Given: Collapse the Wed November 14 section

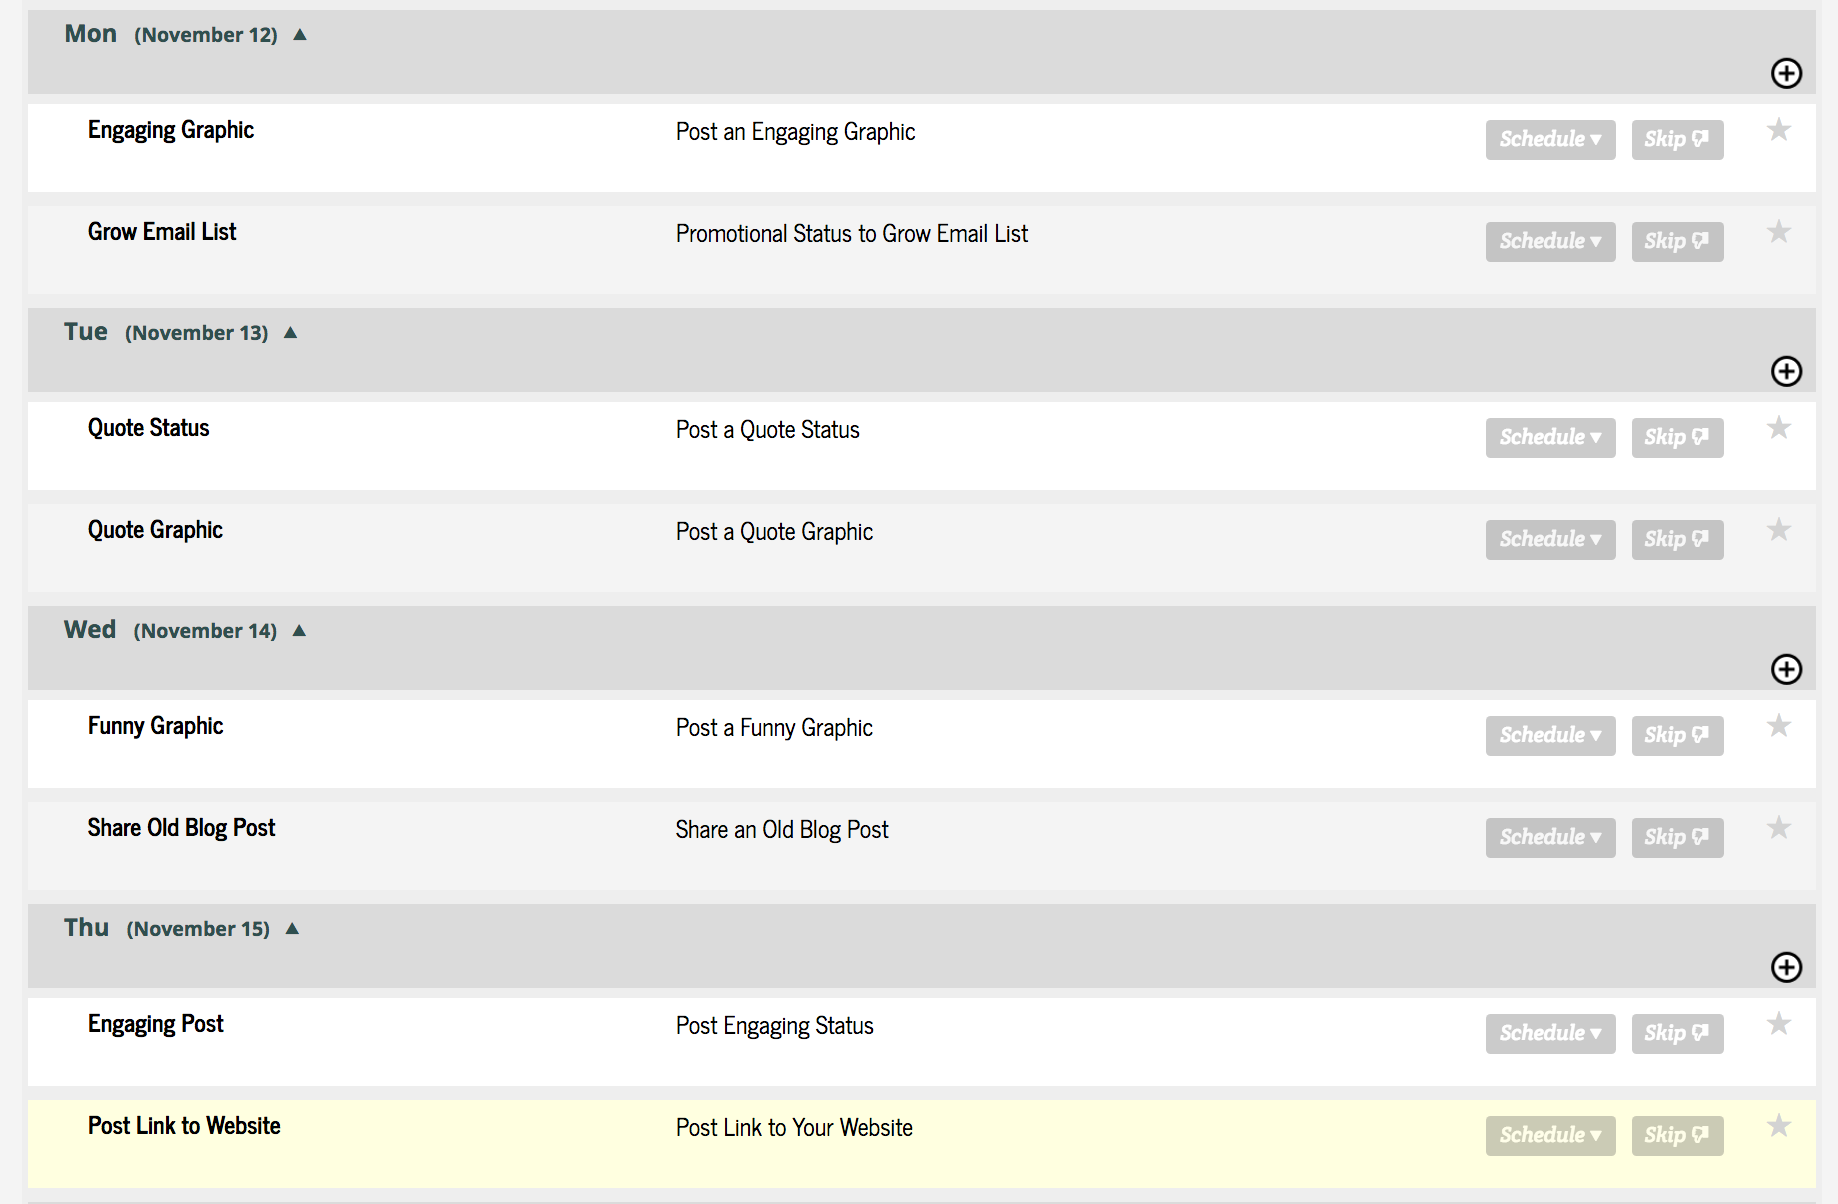Looking at the screenshot, I should pos(299,631).
